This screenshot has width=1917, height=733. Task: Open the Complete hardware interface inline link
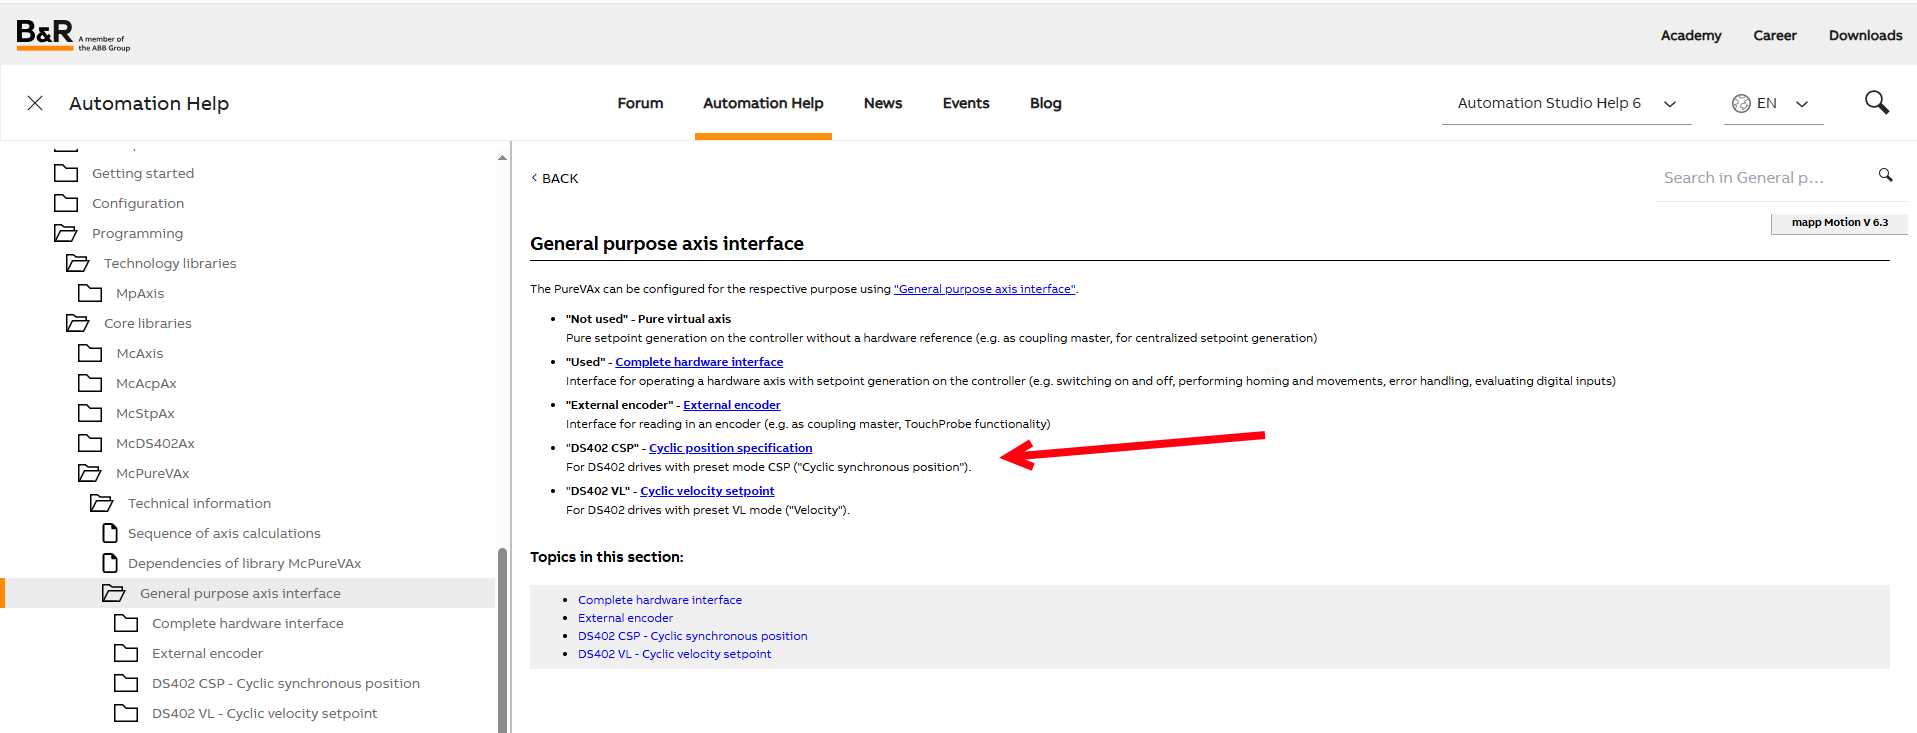pos(699,362)
